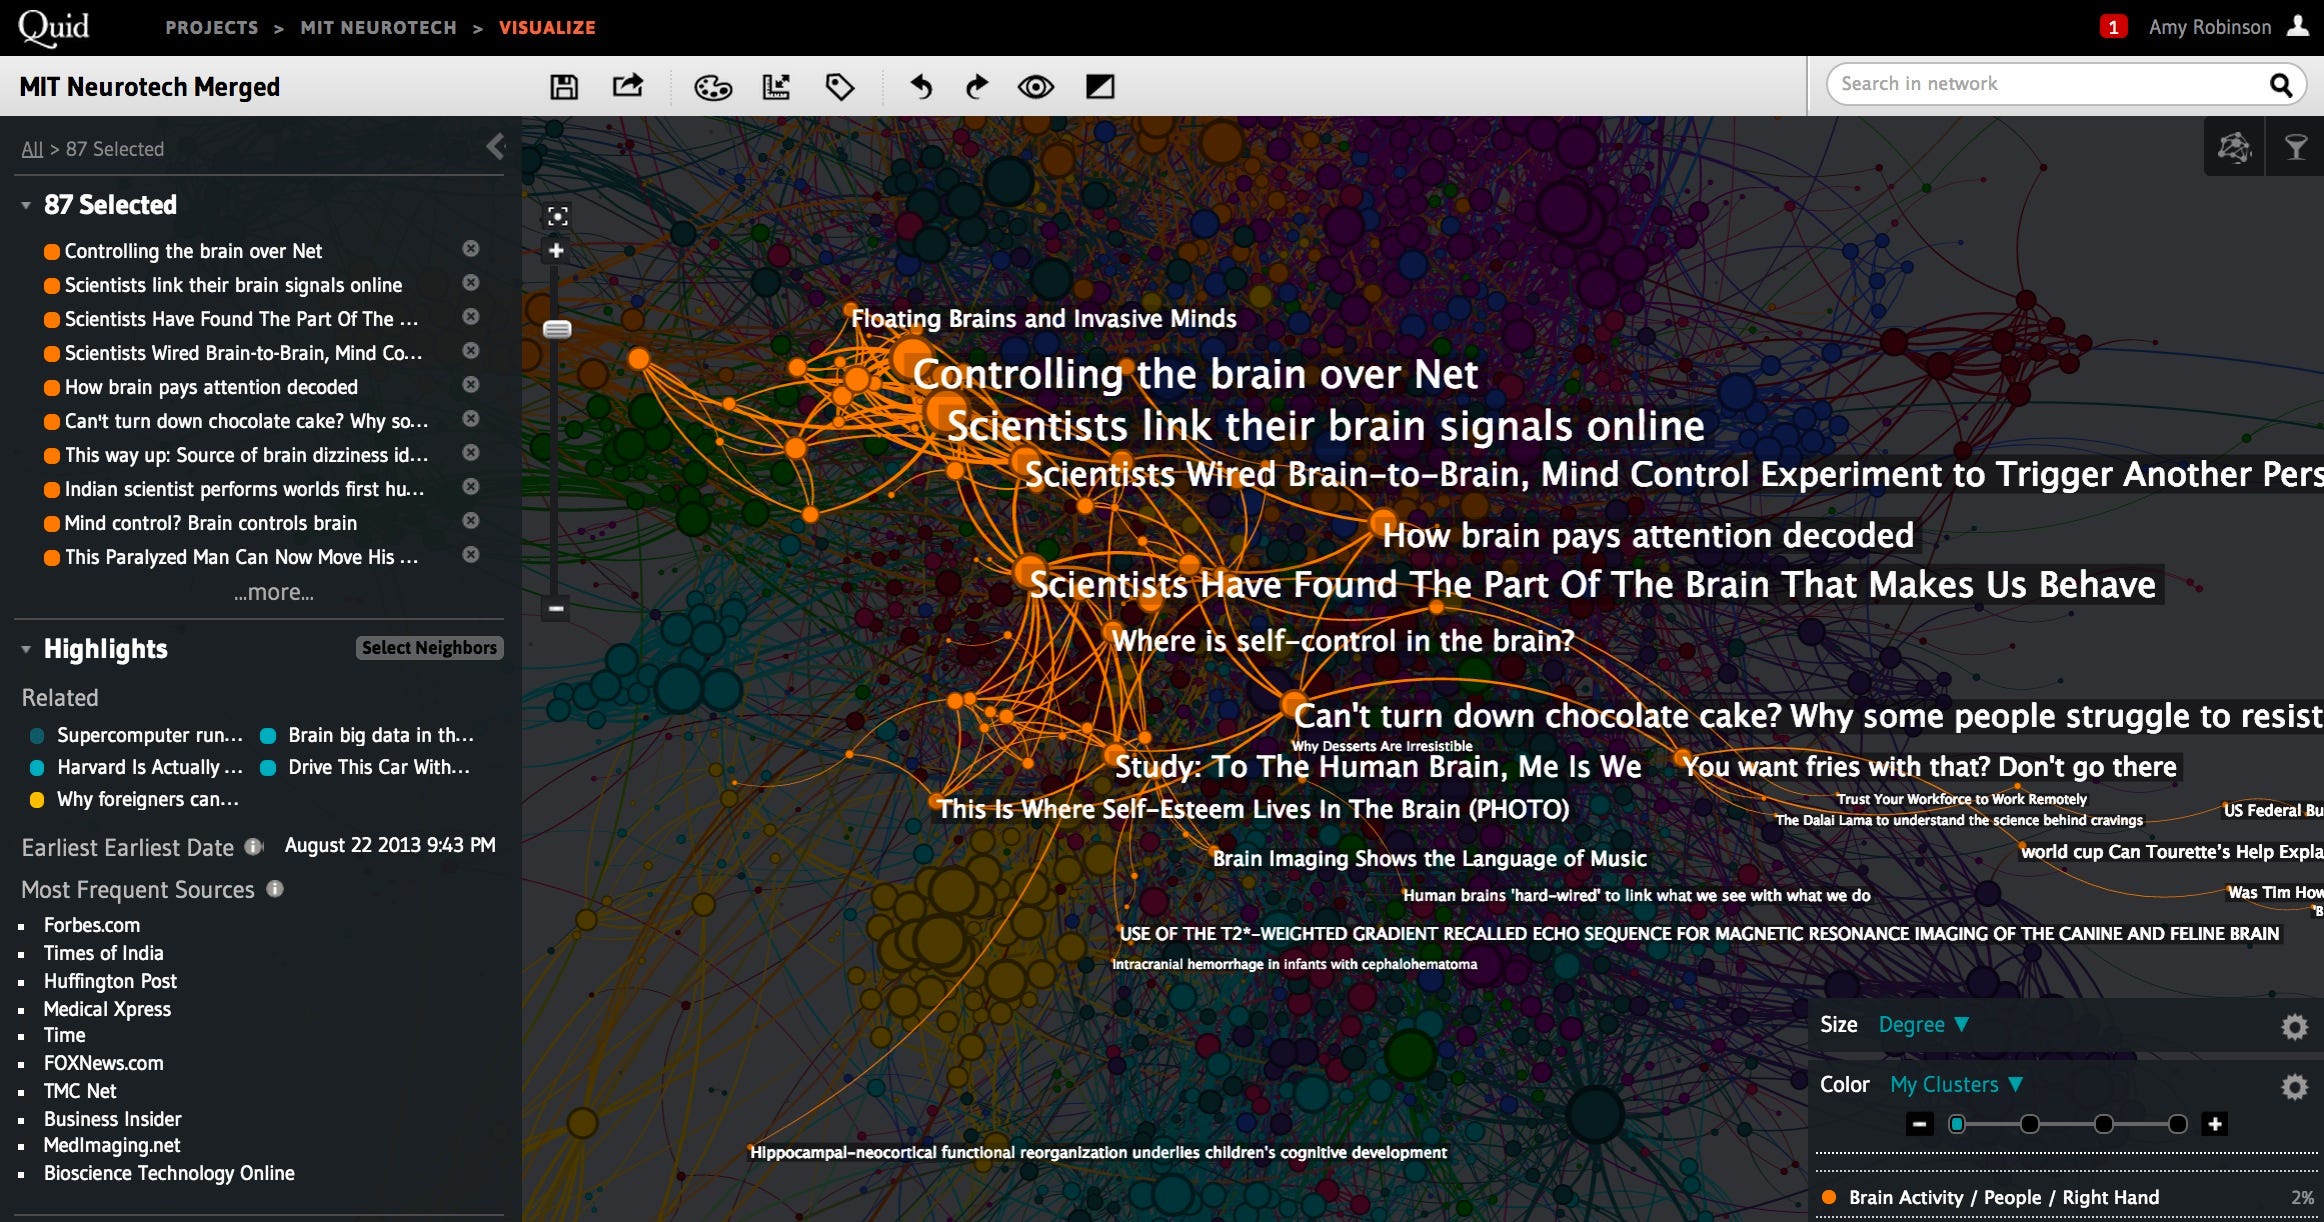Image resolution: width=2324 pixels, height=1222 pixels.
Task: Open the color palette icon
Action: [713, 88]
